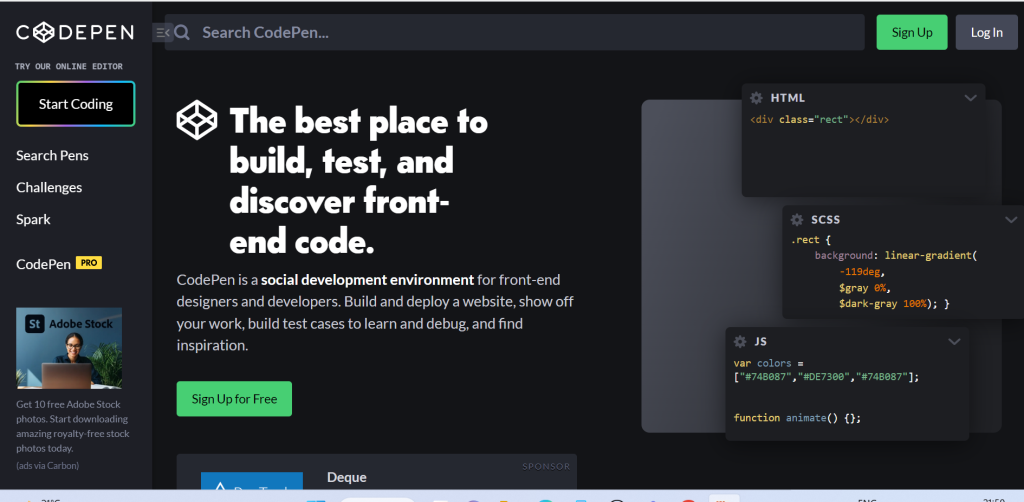Open CodePen PRO page from sidebar
The image size is (1024, 502).
[59, 264]
